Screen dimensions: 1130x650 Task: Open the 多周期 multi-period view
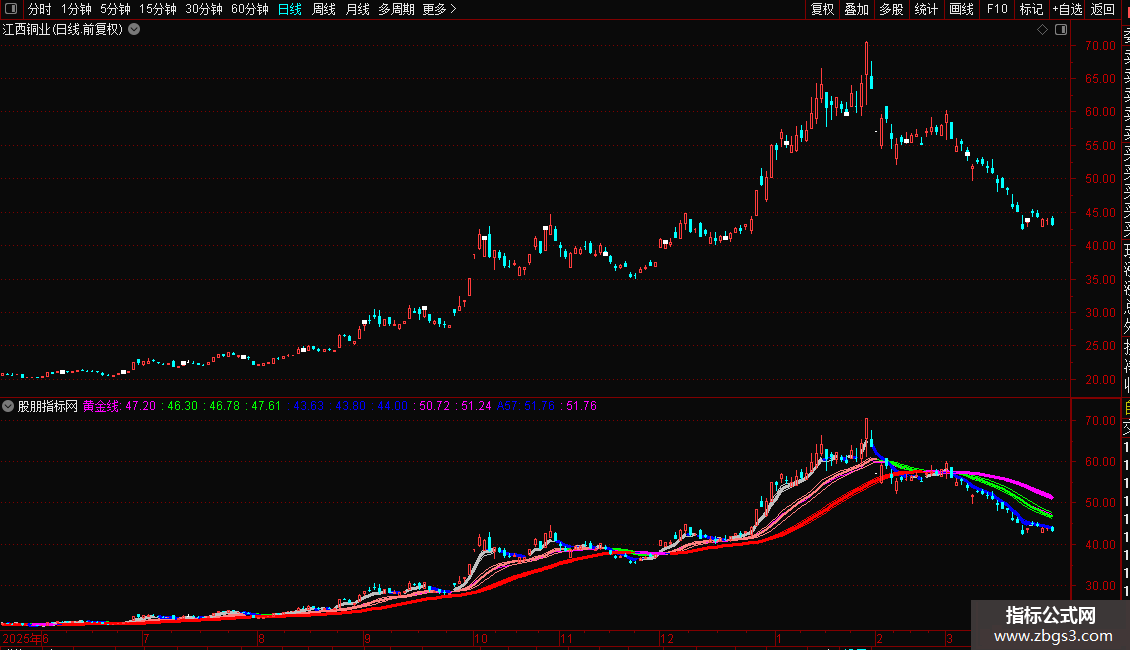pyautogui.click(x=396, y=9)
